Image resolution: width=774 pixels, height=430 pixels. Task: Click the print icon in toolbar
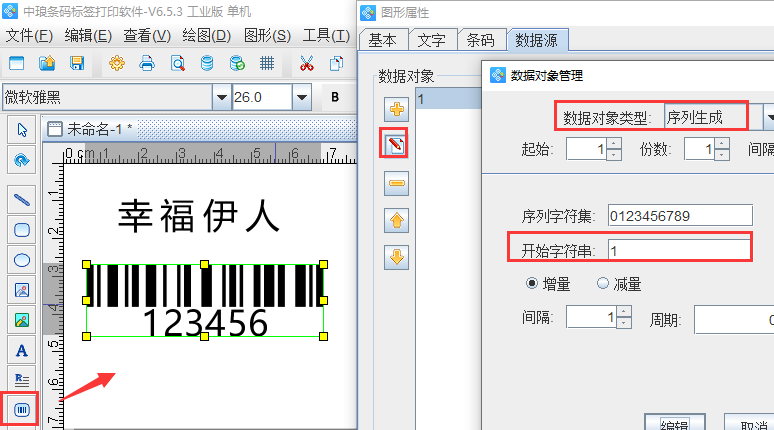click(x=147, y=63)
